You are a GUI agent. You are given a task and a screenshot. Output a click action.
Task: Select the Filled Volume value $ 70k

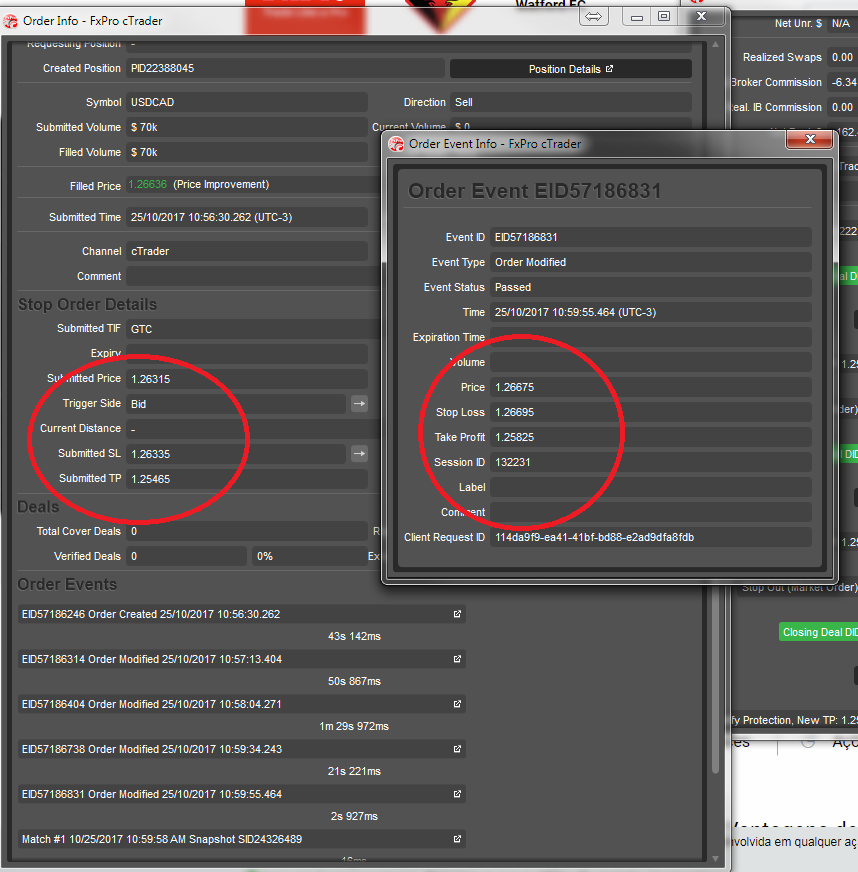tap(144, 152)
